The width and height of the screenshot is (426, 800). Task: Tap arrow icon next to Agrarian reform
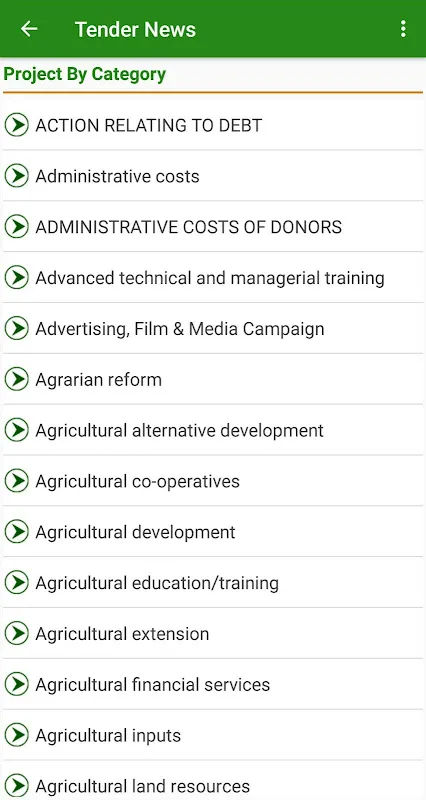[x=17, y=380]
